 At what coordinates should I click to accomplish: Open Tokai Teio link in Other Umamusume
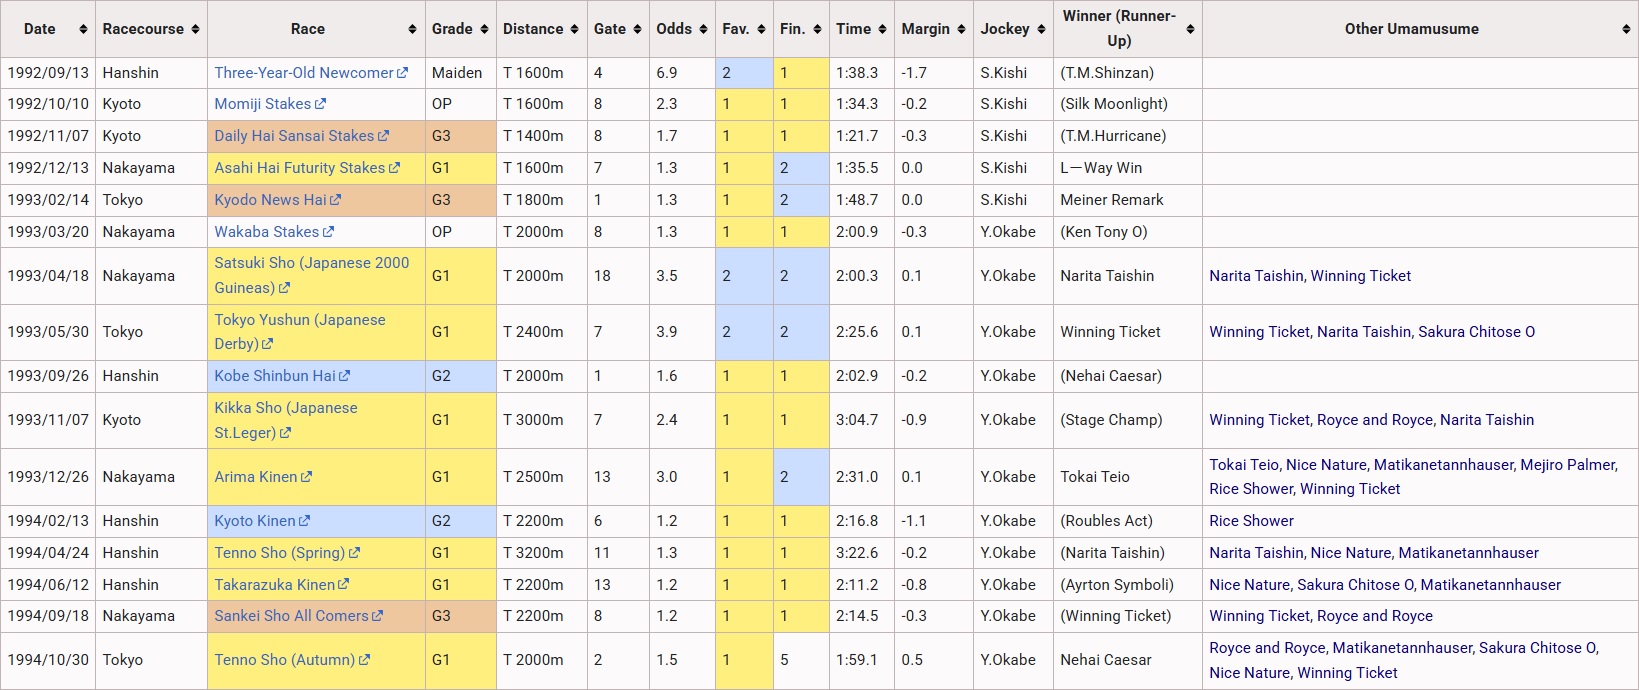(x=1244, y=465)
